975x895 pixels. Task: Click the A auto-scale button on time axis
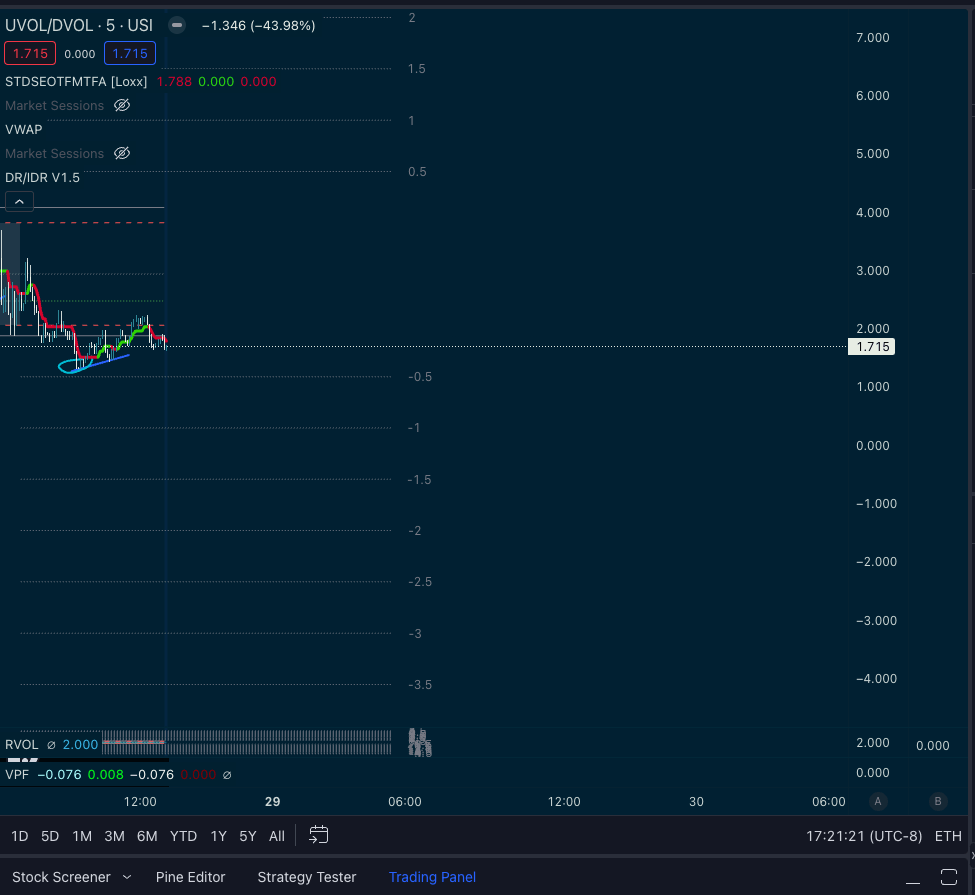[878, 801]
